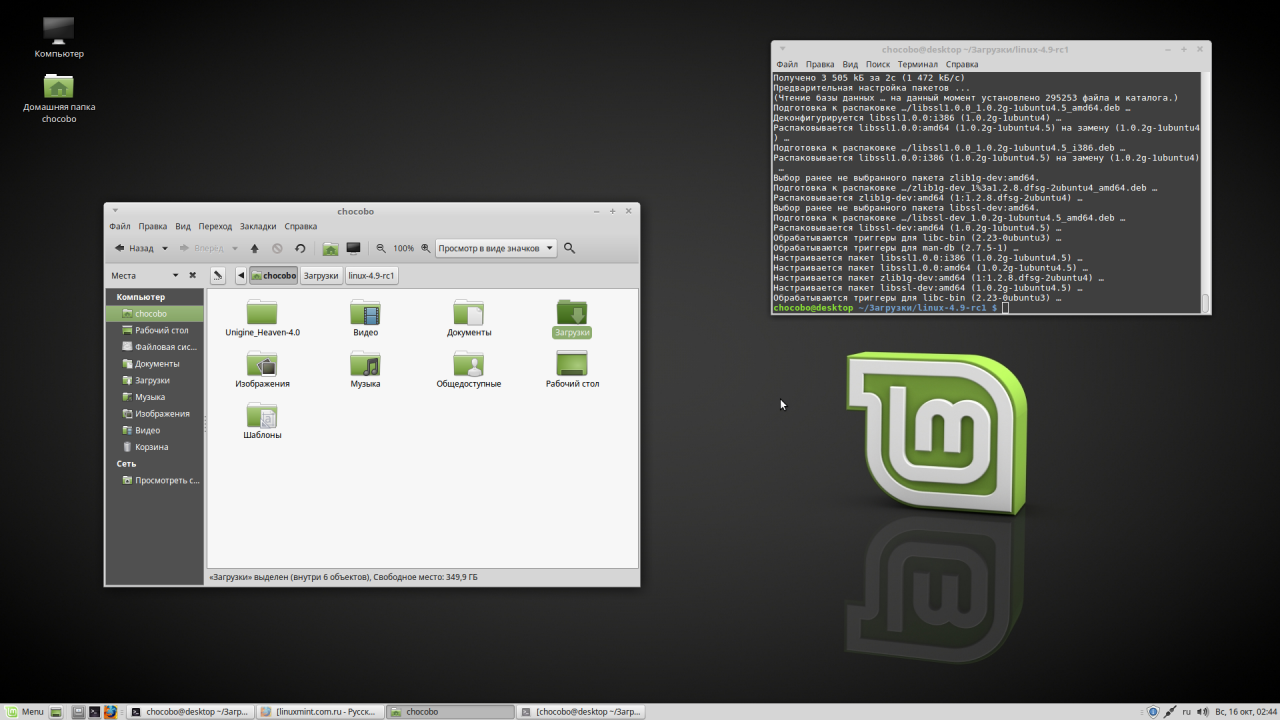Screen dimensions: 1280x720
Task: Open the volume control tray icon
Action: click(1202, 712)
